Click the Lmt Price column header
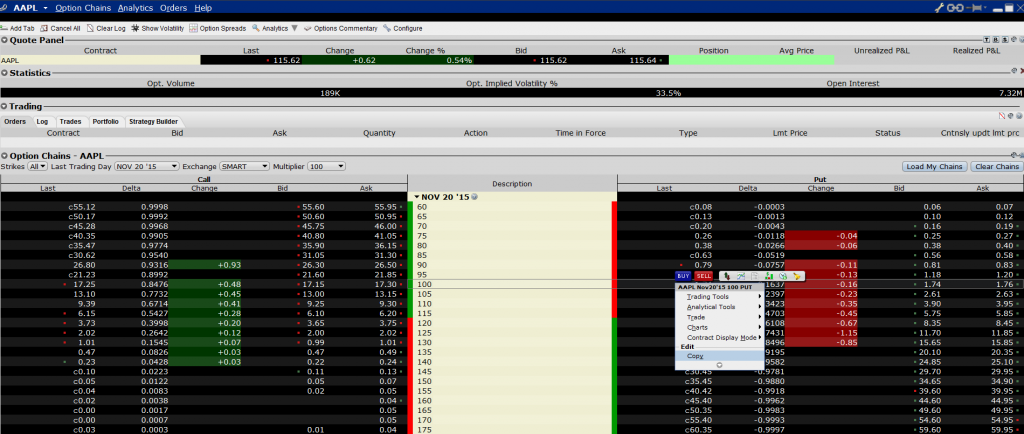Screen dimensions: 1024x434 (790, 133)
